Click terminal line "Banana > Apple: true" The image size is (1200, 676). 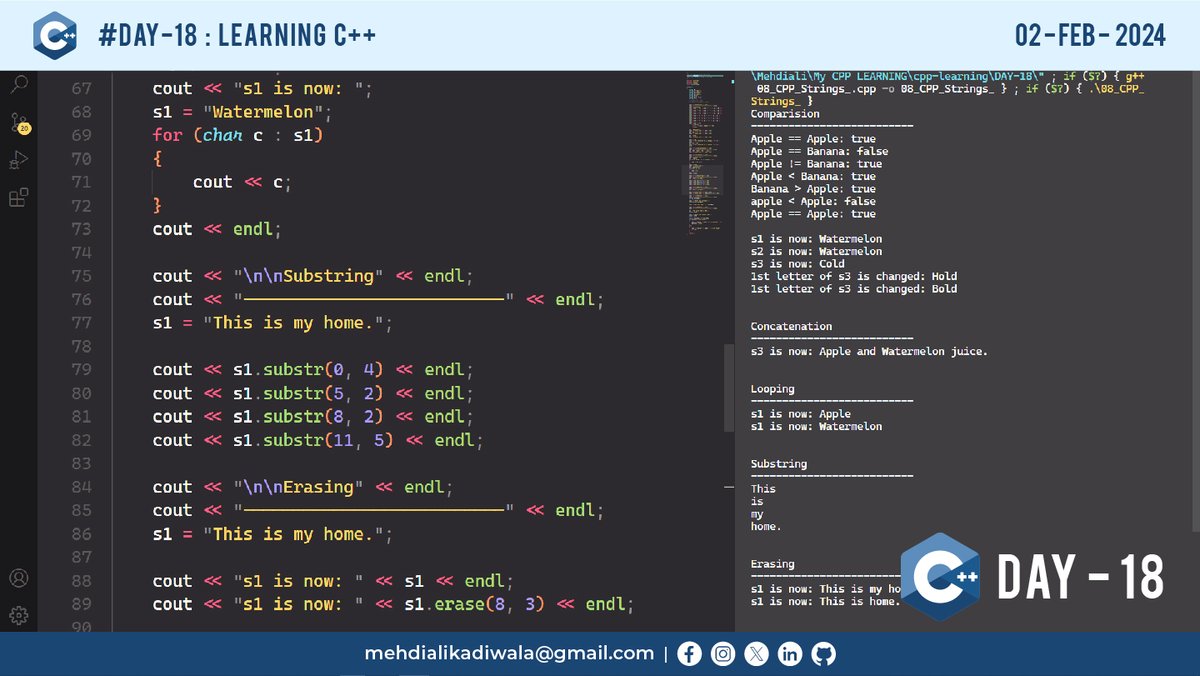tap(813, 189)
